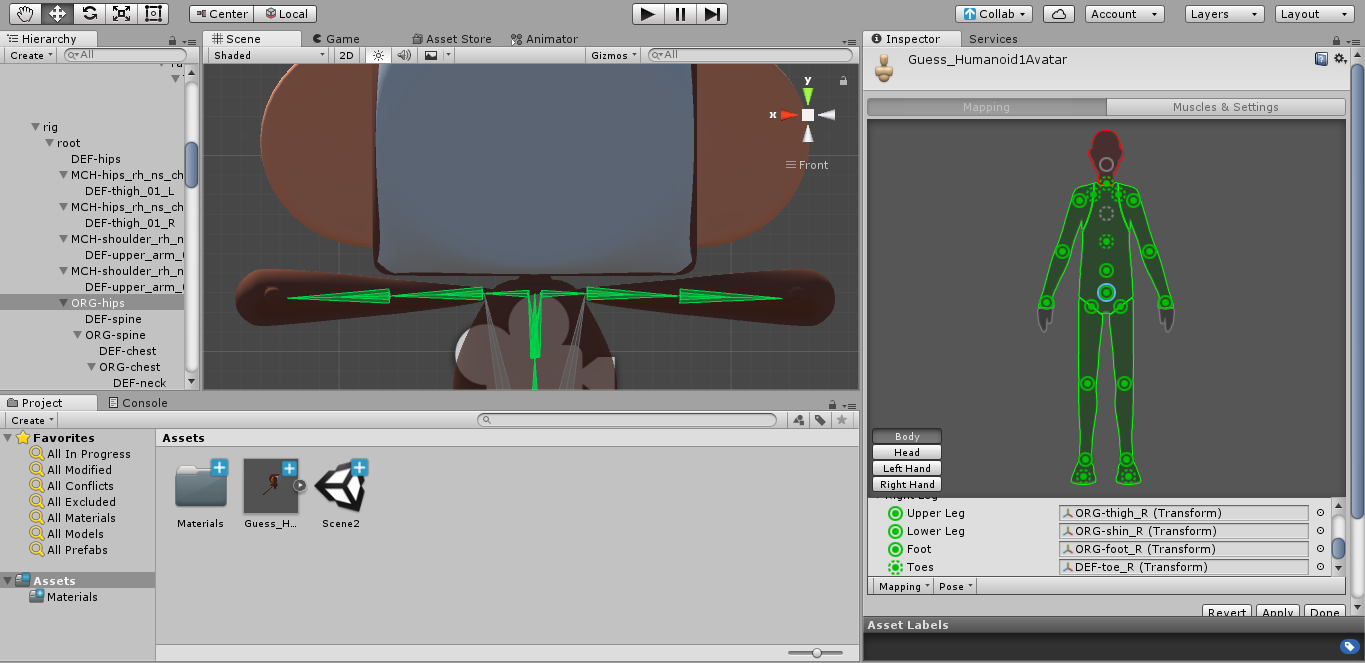Click the Project search by label icon
1365x663 pixels.
(x=820, y=420)
